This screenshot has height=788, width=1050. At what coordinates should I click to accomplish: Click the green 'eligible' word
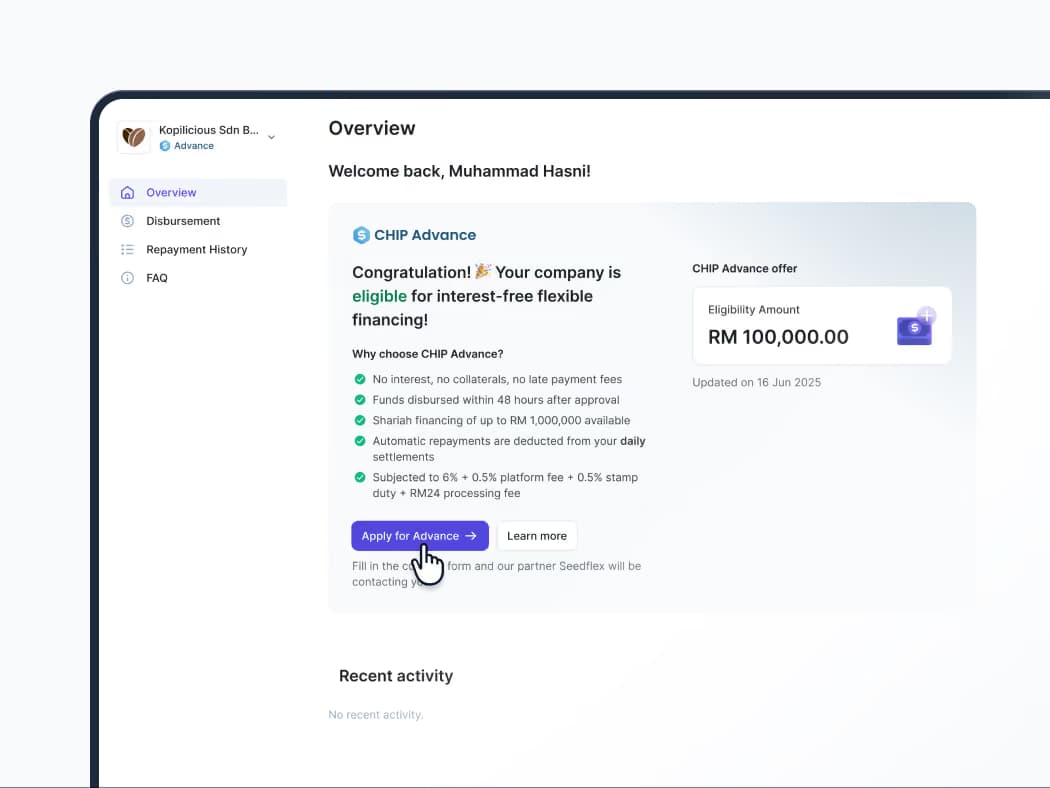pyautogui.click(x=379, y=297)
